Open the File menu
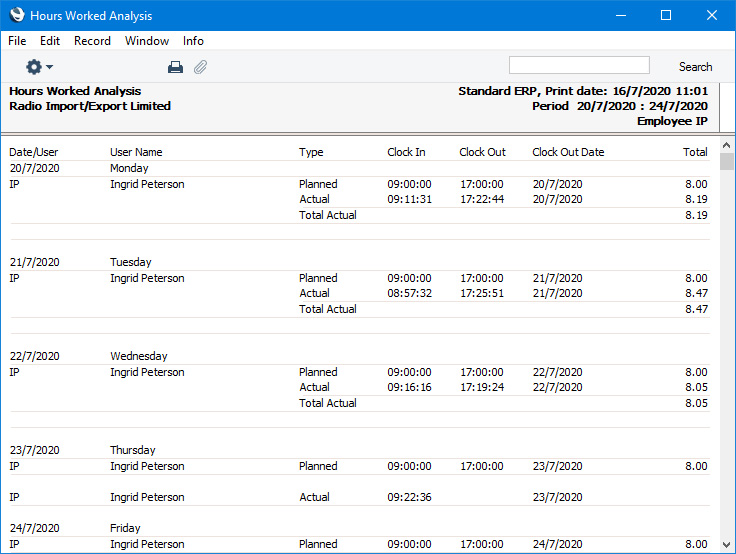This screenshot has height=554, width=736. coord(17,41)
